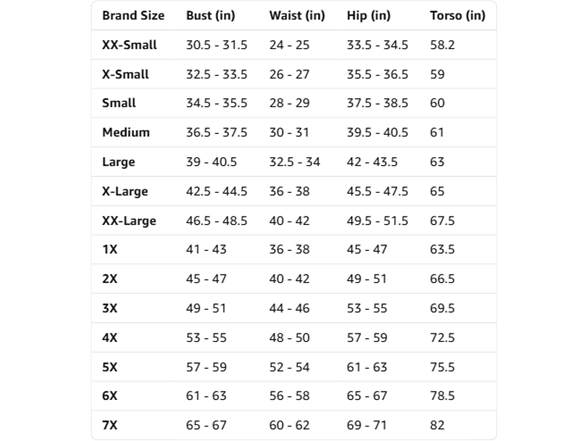Image resolution: width=588 pixels, height=441 pixels.
Task: Select the XX-Large size row label
Action: tap(129, 221)
